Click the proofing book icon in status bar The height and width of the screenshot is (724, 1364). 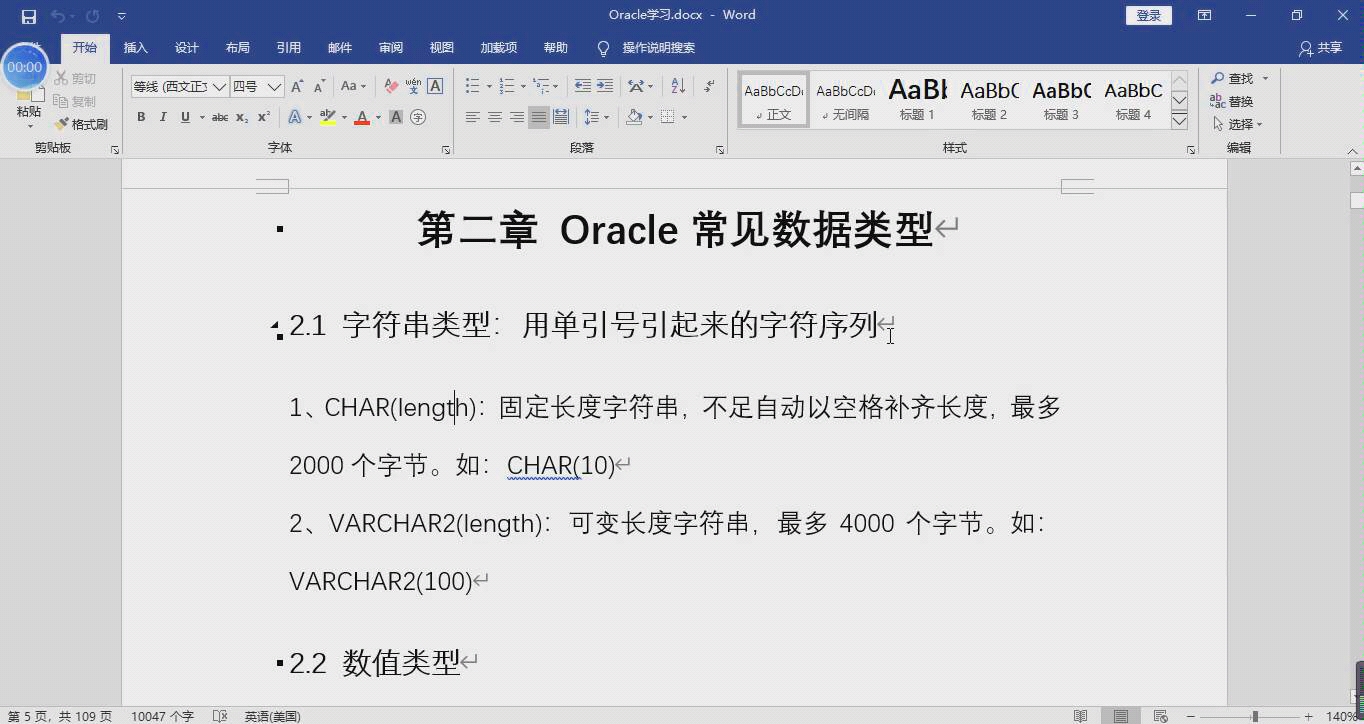(220, 716)
